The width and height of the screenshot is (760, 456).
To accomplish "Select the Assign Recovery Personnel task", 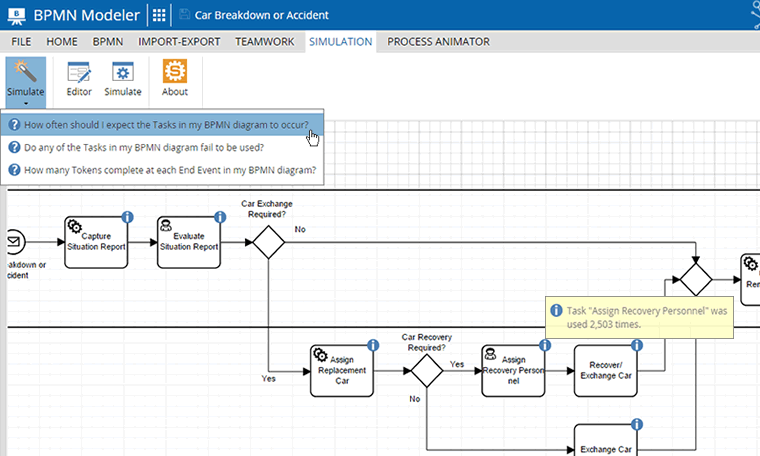I will (x=513, y=371).
